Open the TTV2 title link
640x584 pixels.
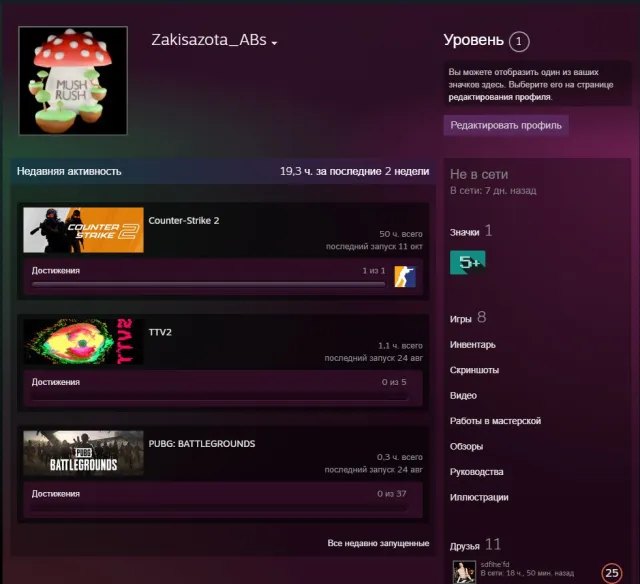(x=160, y=332)
